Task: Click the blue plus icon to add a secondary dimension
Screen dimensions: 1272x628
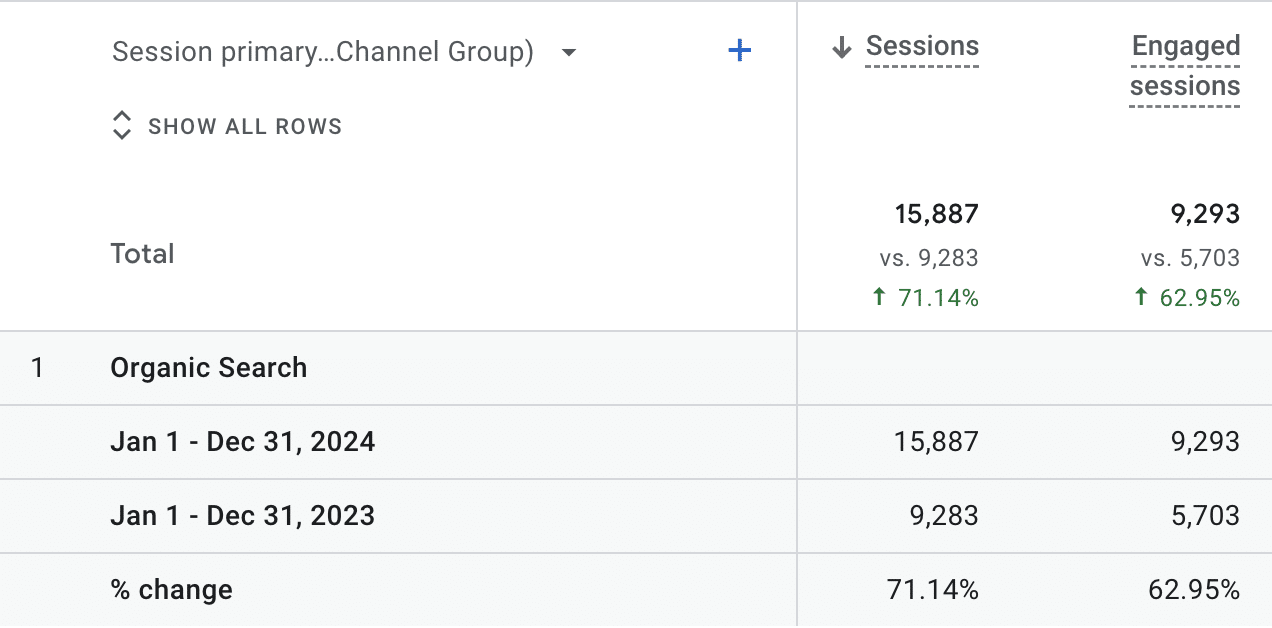Action: tap(739, 51)
